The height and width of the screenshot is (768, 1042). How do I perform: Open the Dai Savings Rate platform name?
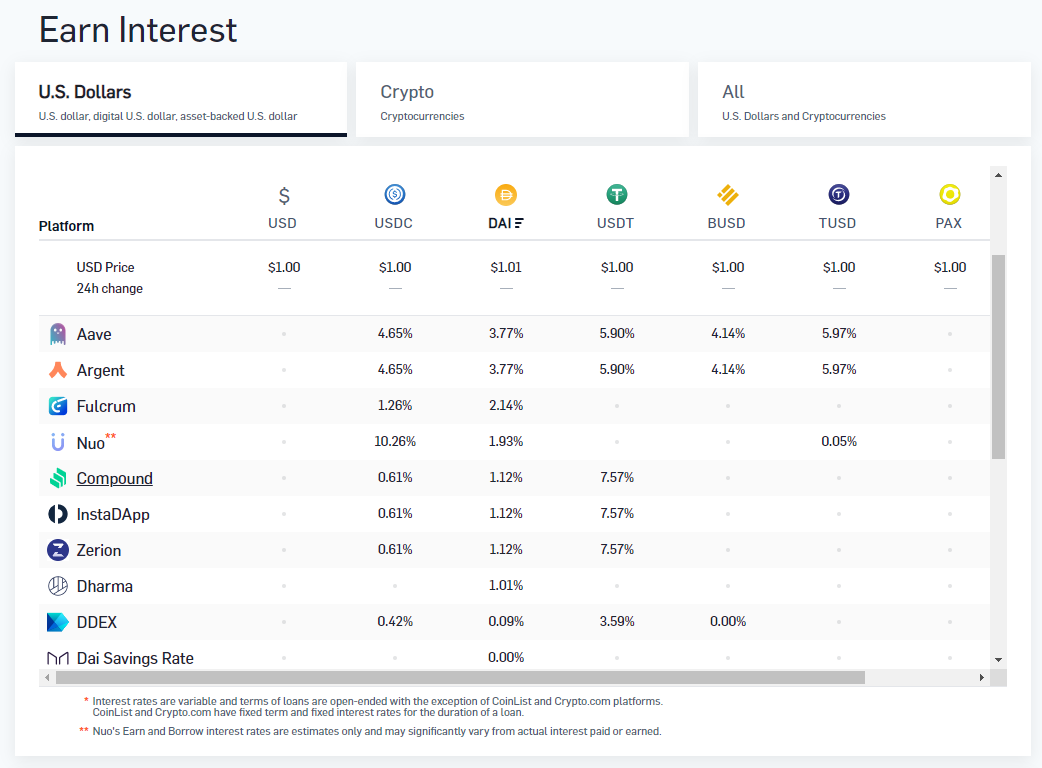[x=136, y=658]
